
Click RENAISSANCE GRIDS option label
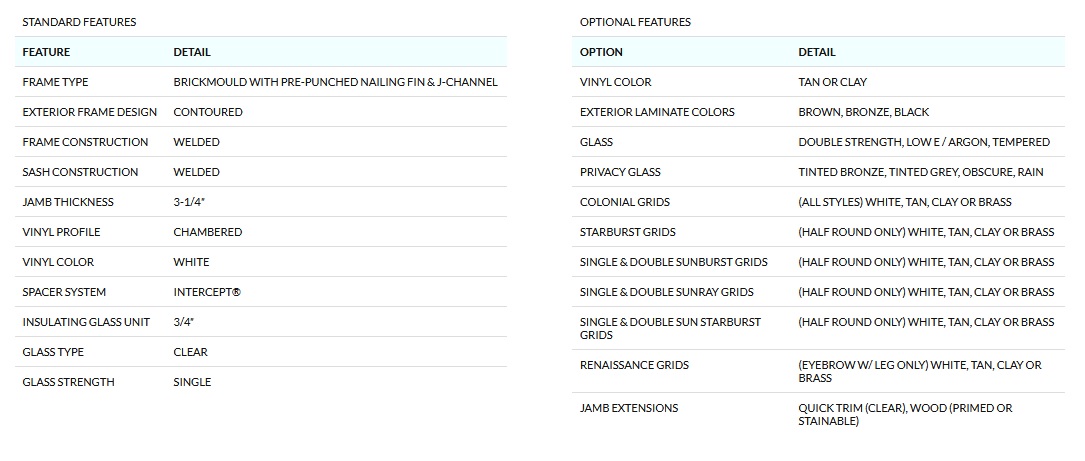pyautogui.click(x=634, y=365)
